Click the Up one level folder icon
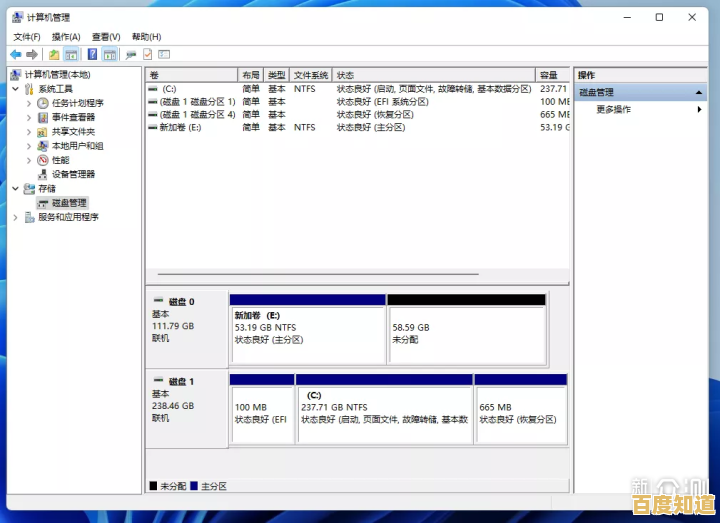The height and width of the screenshot is (523, 720). click(x=54, y=54)
